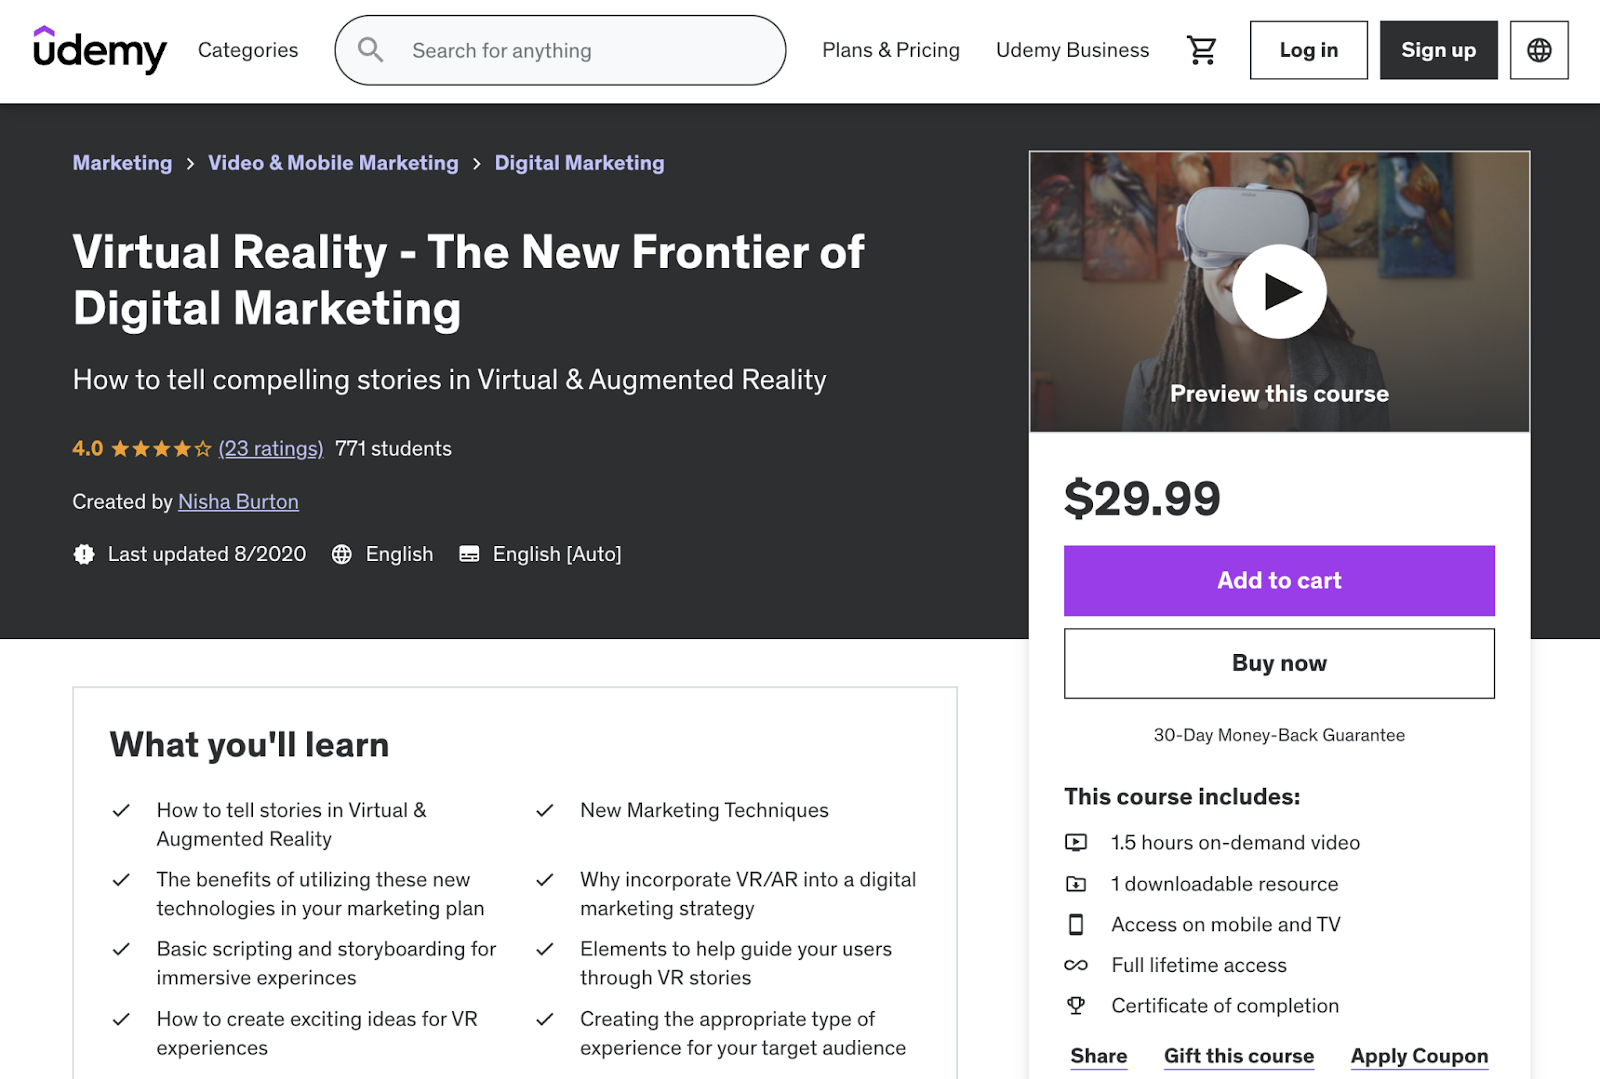The width and height of the screenshot is (1600, 1079).
Task: Open instructor Nisha Burton's profile link
Action: coord(238,501)
